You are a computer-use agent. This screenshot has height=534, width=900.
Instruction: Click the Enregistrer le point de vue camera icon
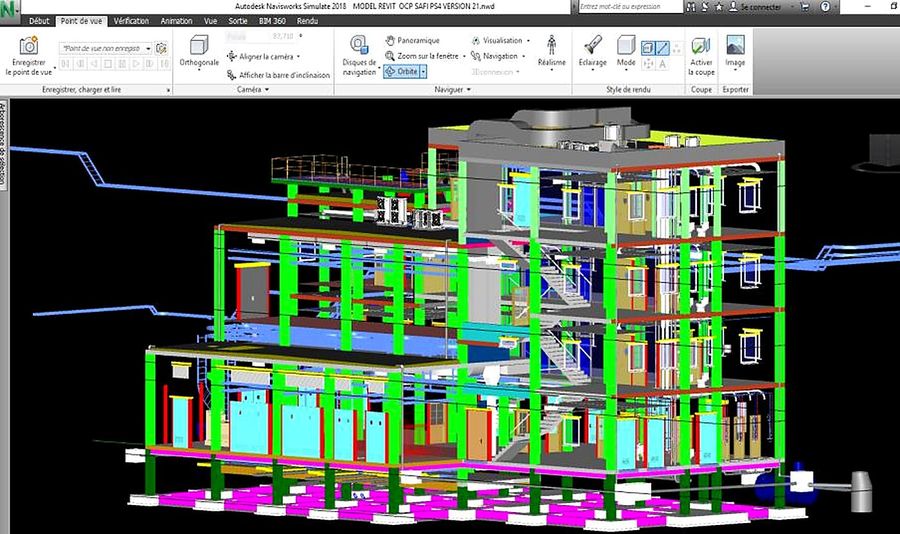(x=28, y=45)
